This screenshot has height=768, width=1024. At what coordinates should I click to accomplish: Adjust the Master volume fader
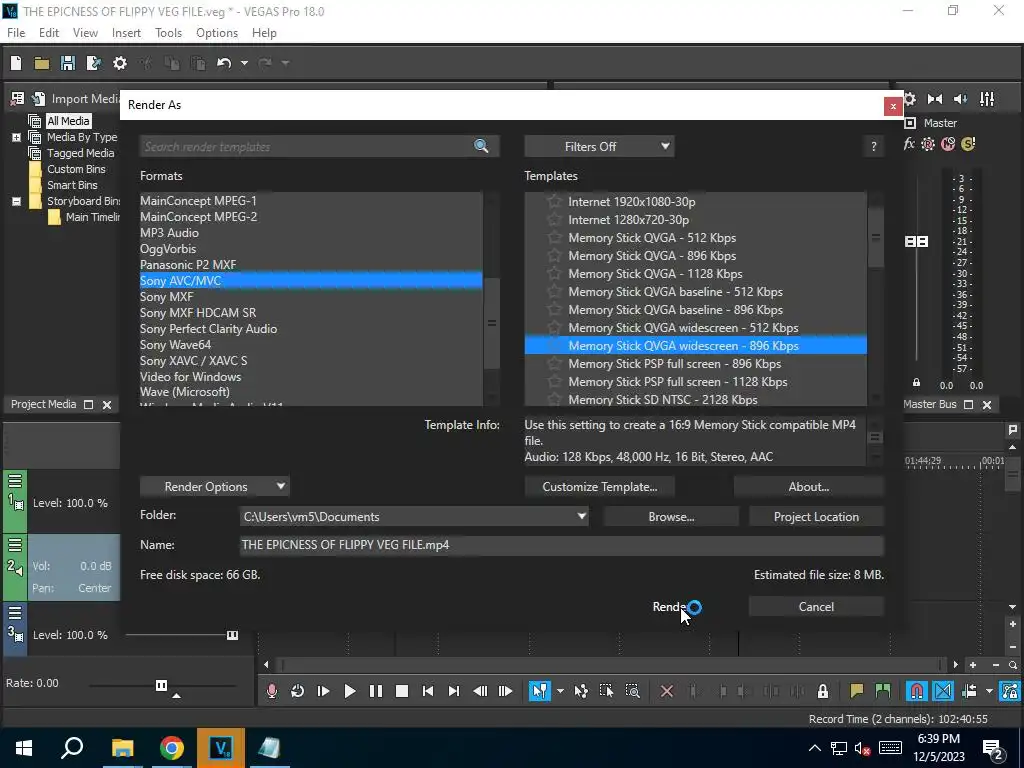pyautogui.click(x=916, y=242)
